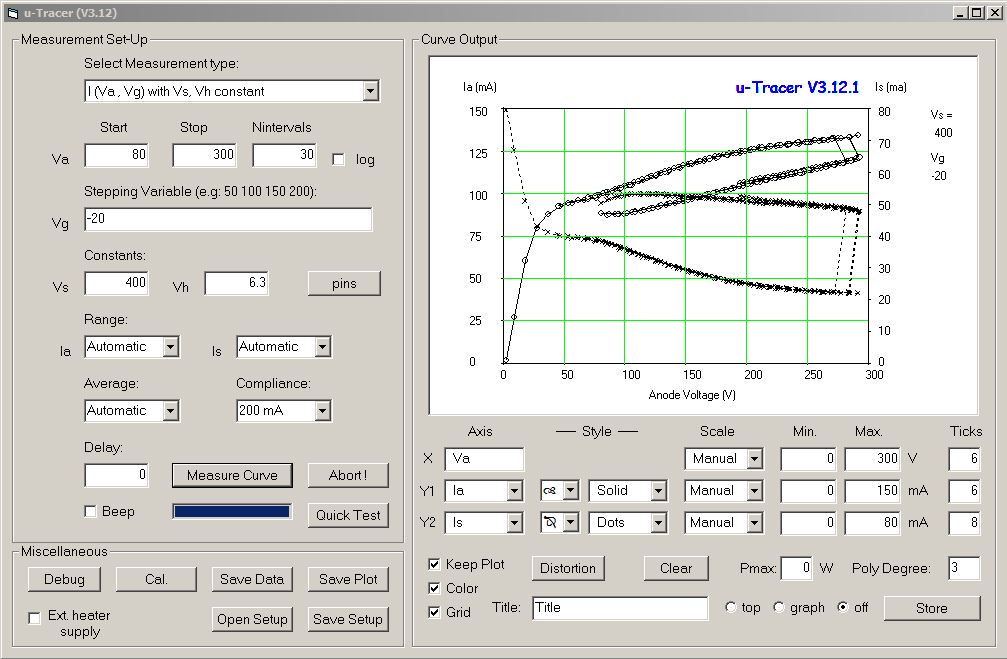Click Save Setup button
This screenshot has width=1007, height=659.
pos(348,619)
